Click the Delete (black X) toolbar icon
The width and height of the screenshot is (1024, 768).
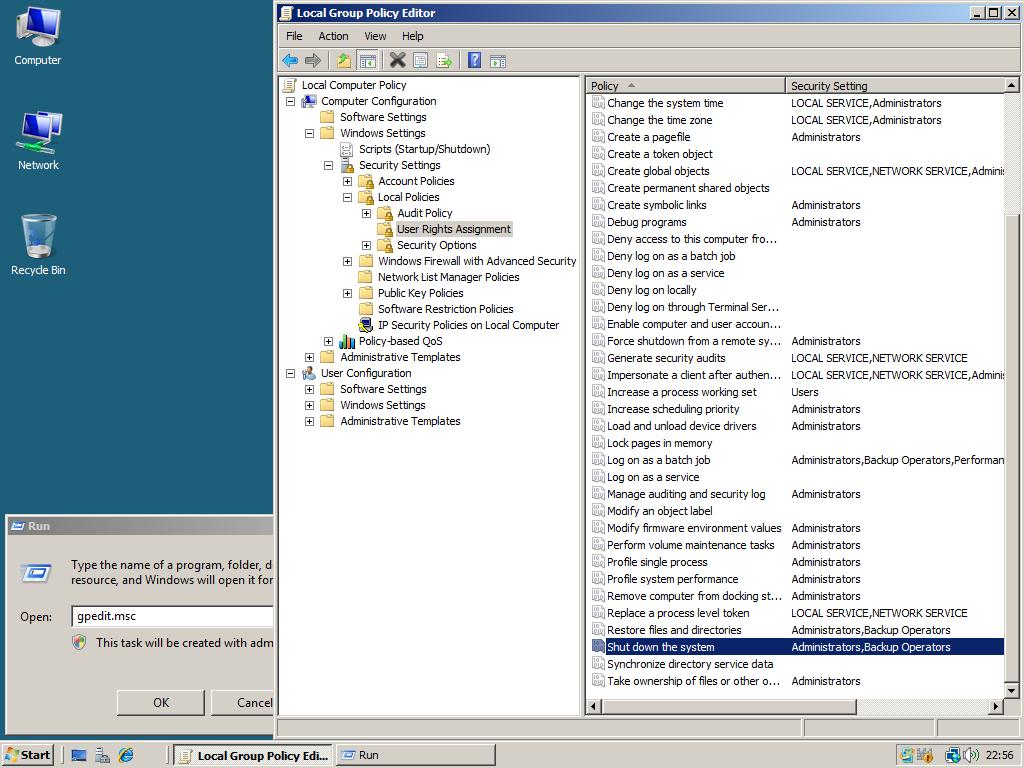click(397, 61)
